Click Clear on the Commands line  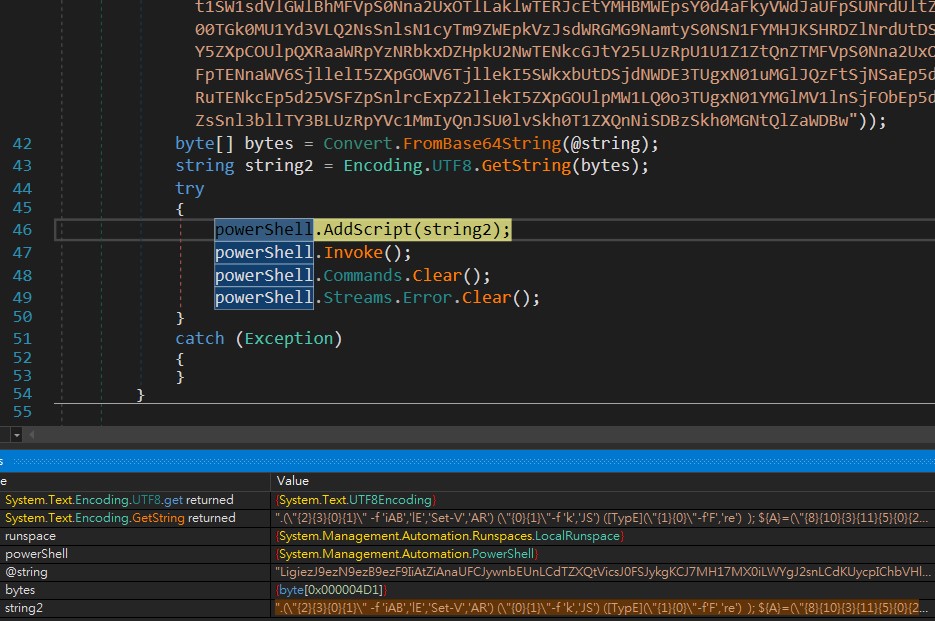tap(437, 276)
